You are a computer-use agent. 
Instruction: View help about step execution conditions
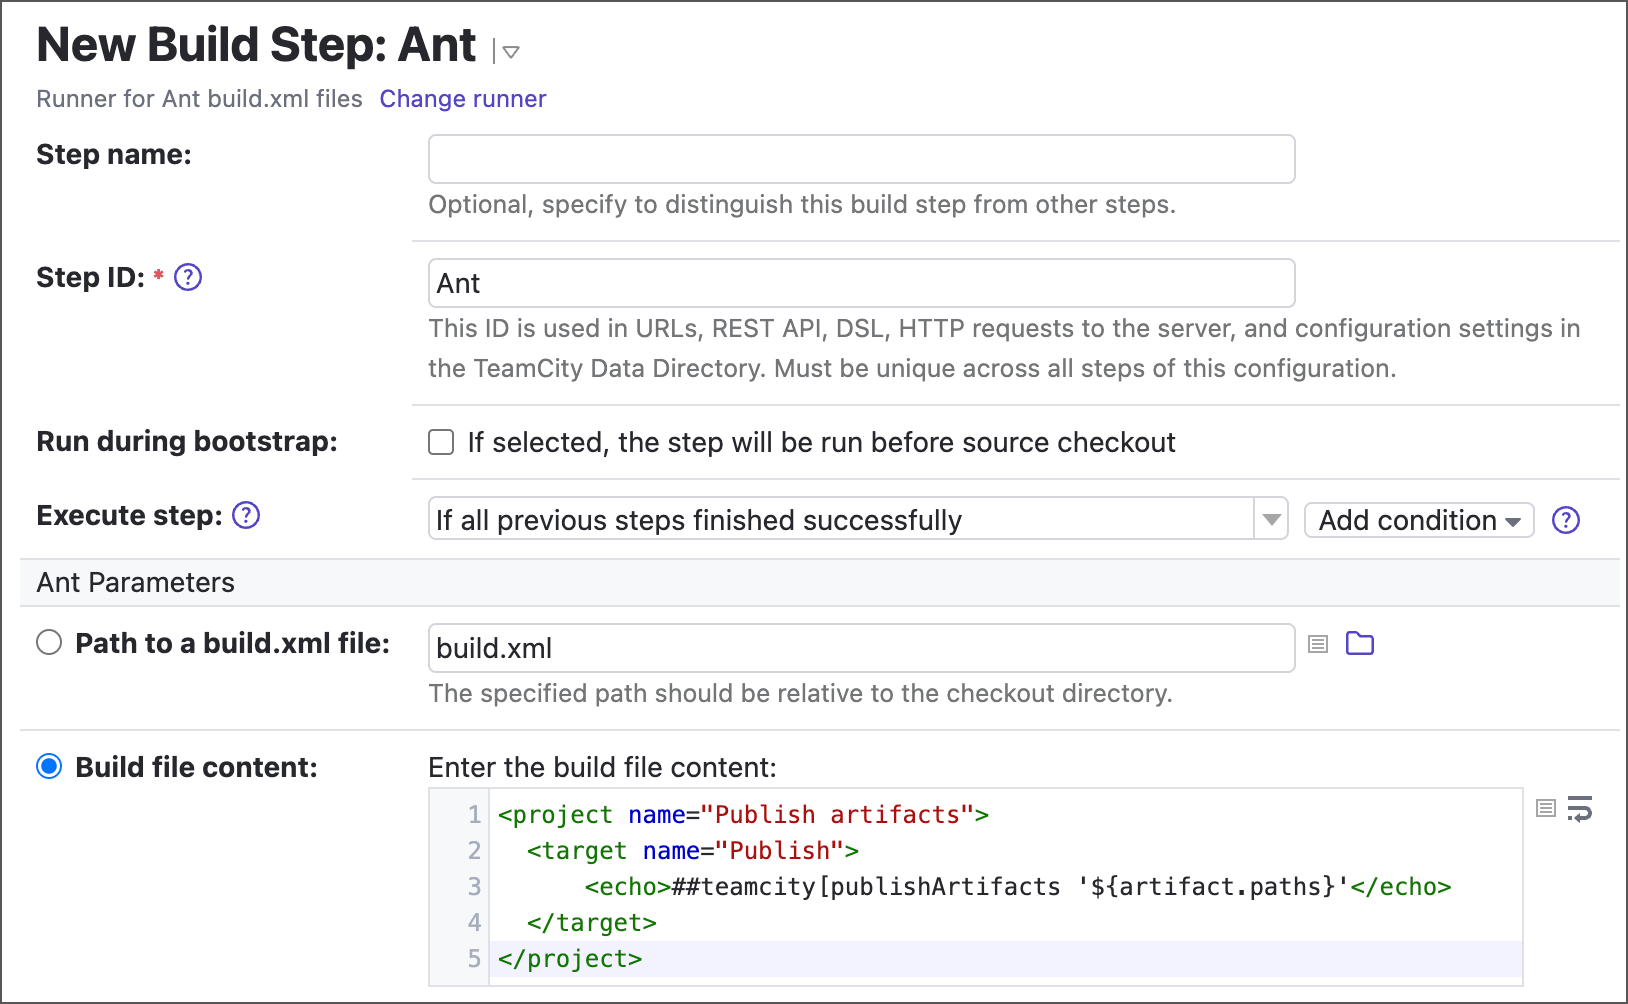(x=1566, y=520)
